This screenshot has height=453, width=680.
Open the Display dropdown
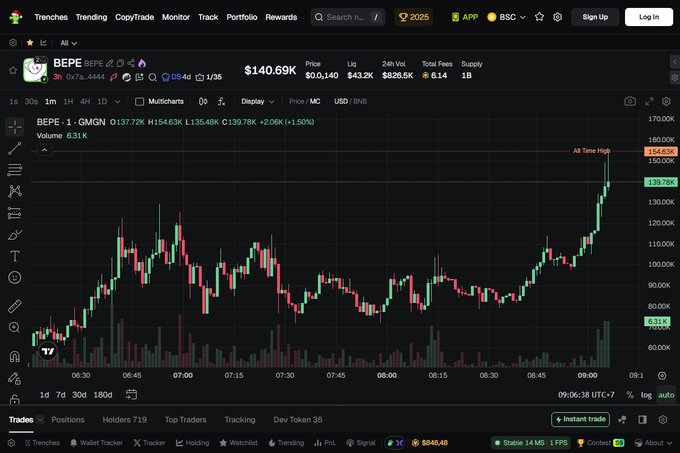257,101
